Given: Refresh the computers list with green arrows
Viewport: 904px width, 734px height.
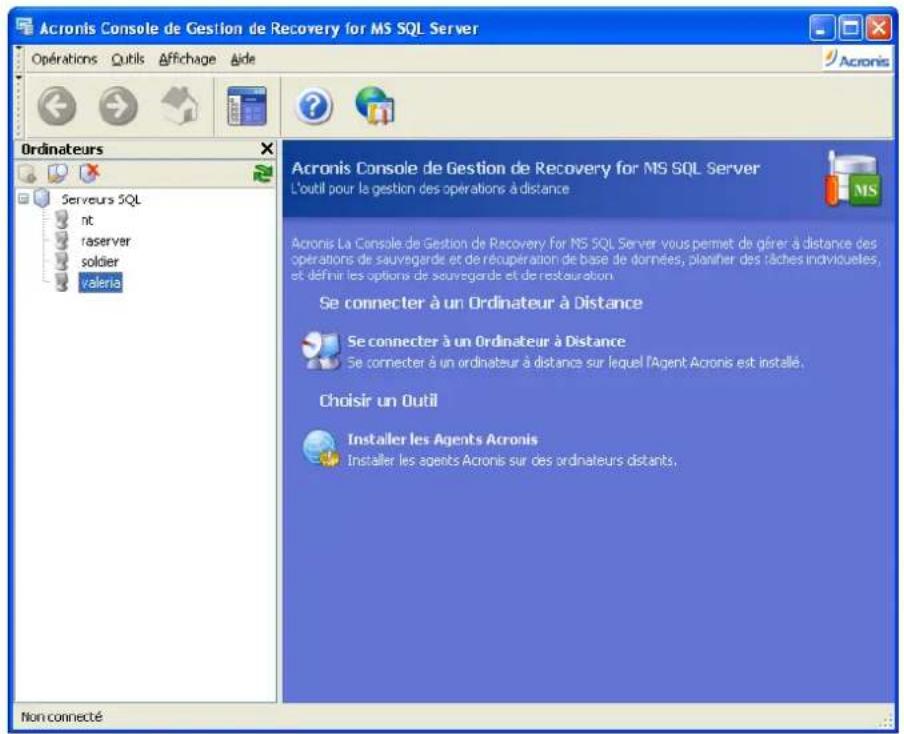Looking at the screenshot, I should click(x=263, y=173).
